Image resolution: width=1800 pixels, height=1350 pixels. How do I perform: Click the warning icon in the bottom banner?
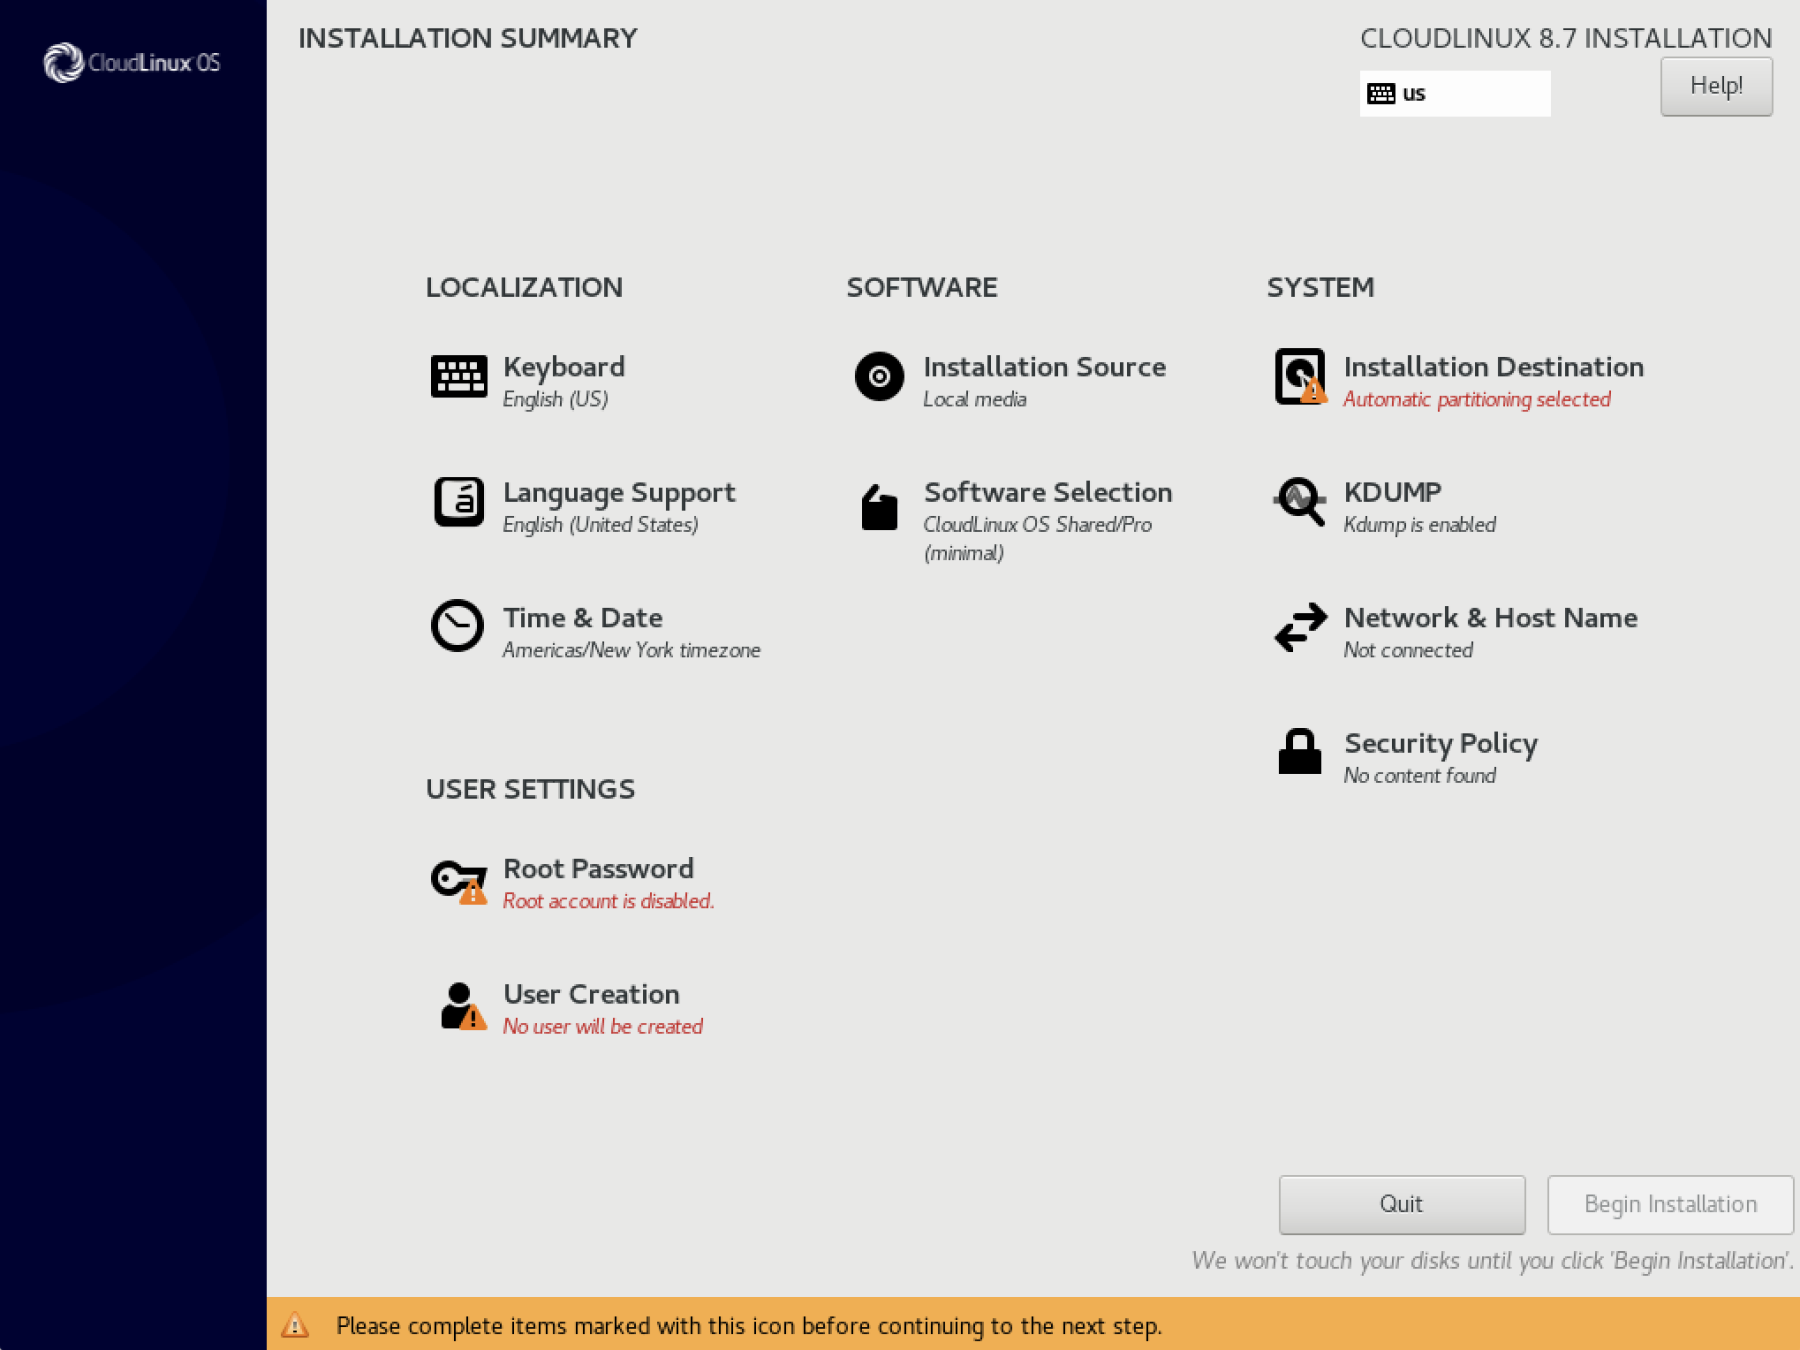click(297, 1324)
